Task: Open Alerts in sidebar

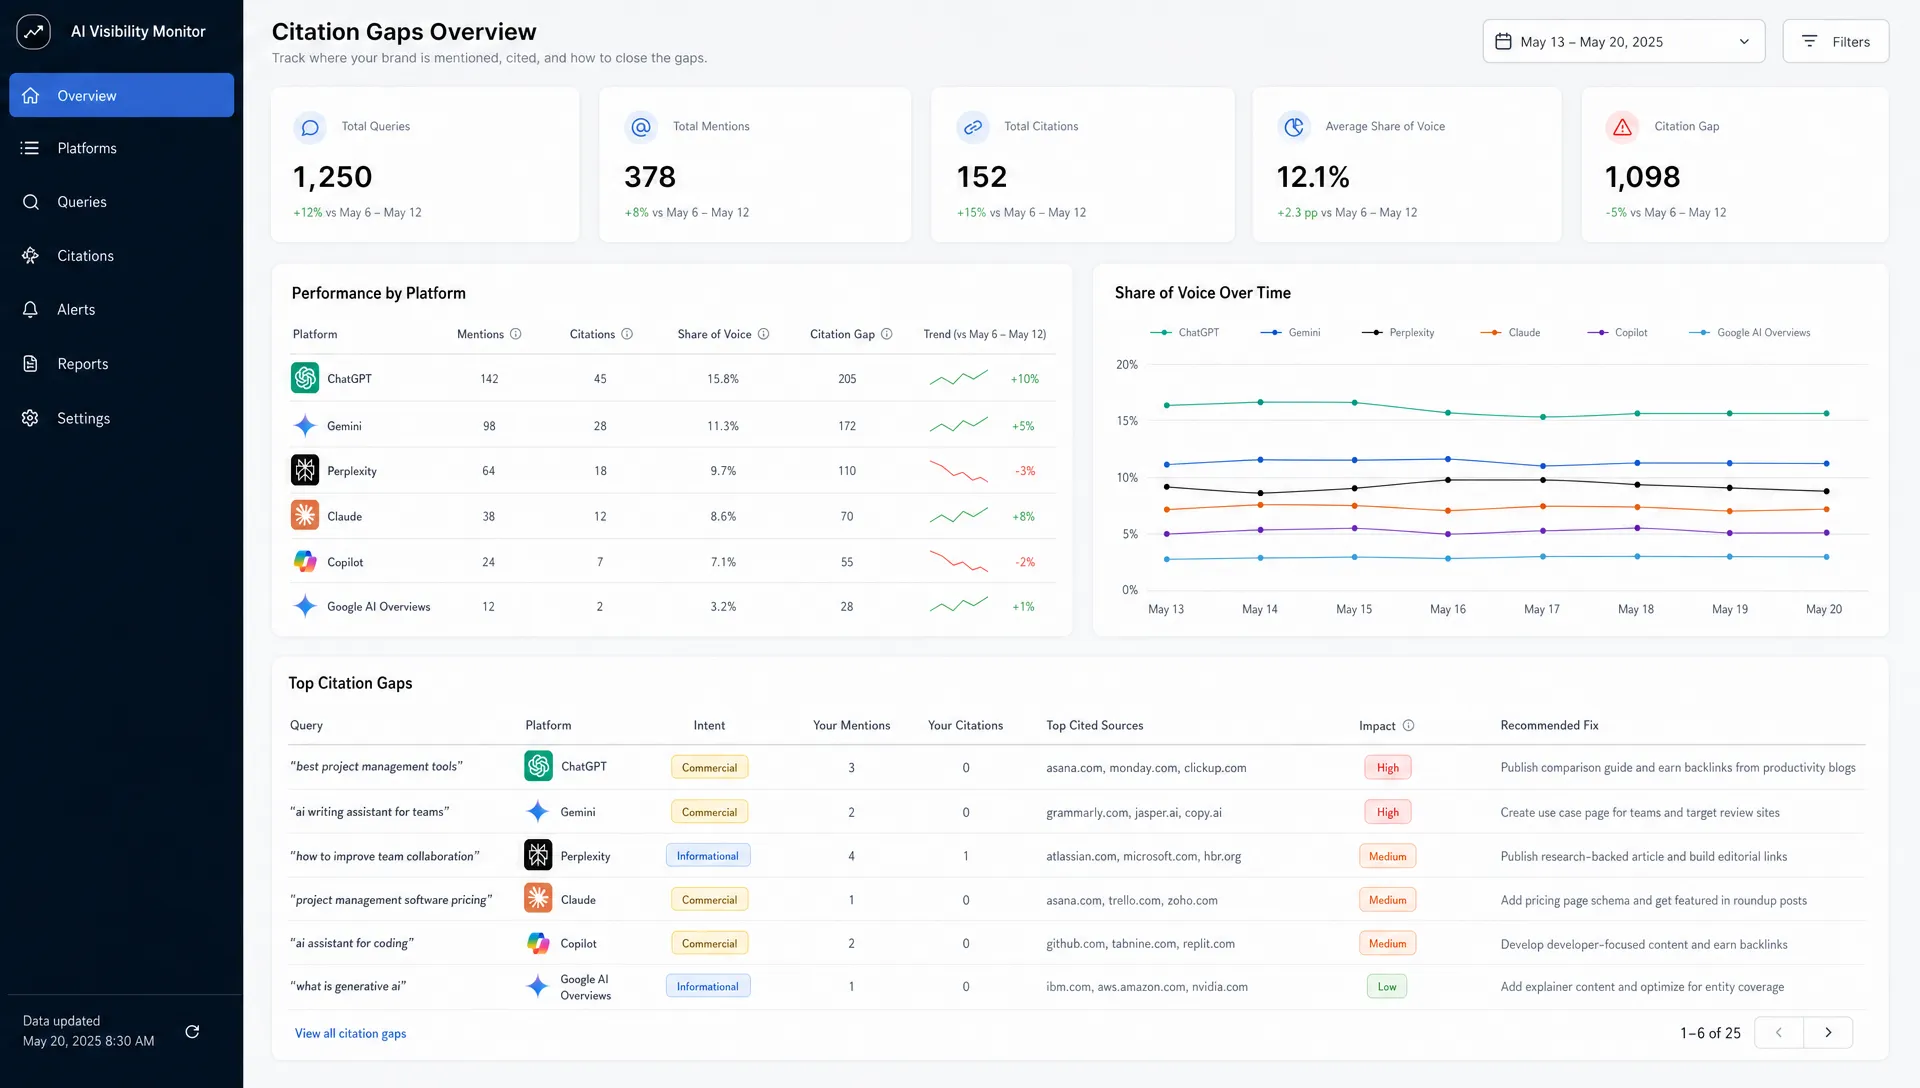Action: 121,310
